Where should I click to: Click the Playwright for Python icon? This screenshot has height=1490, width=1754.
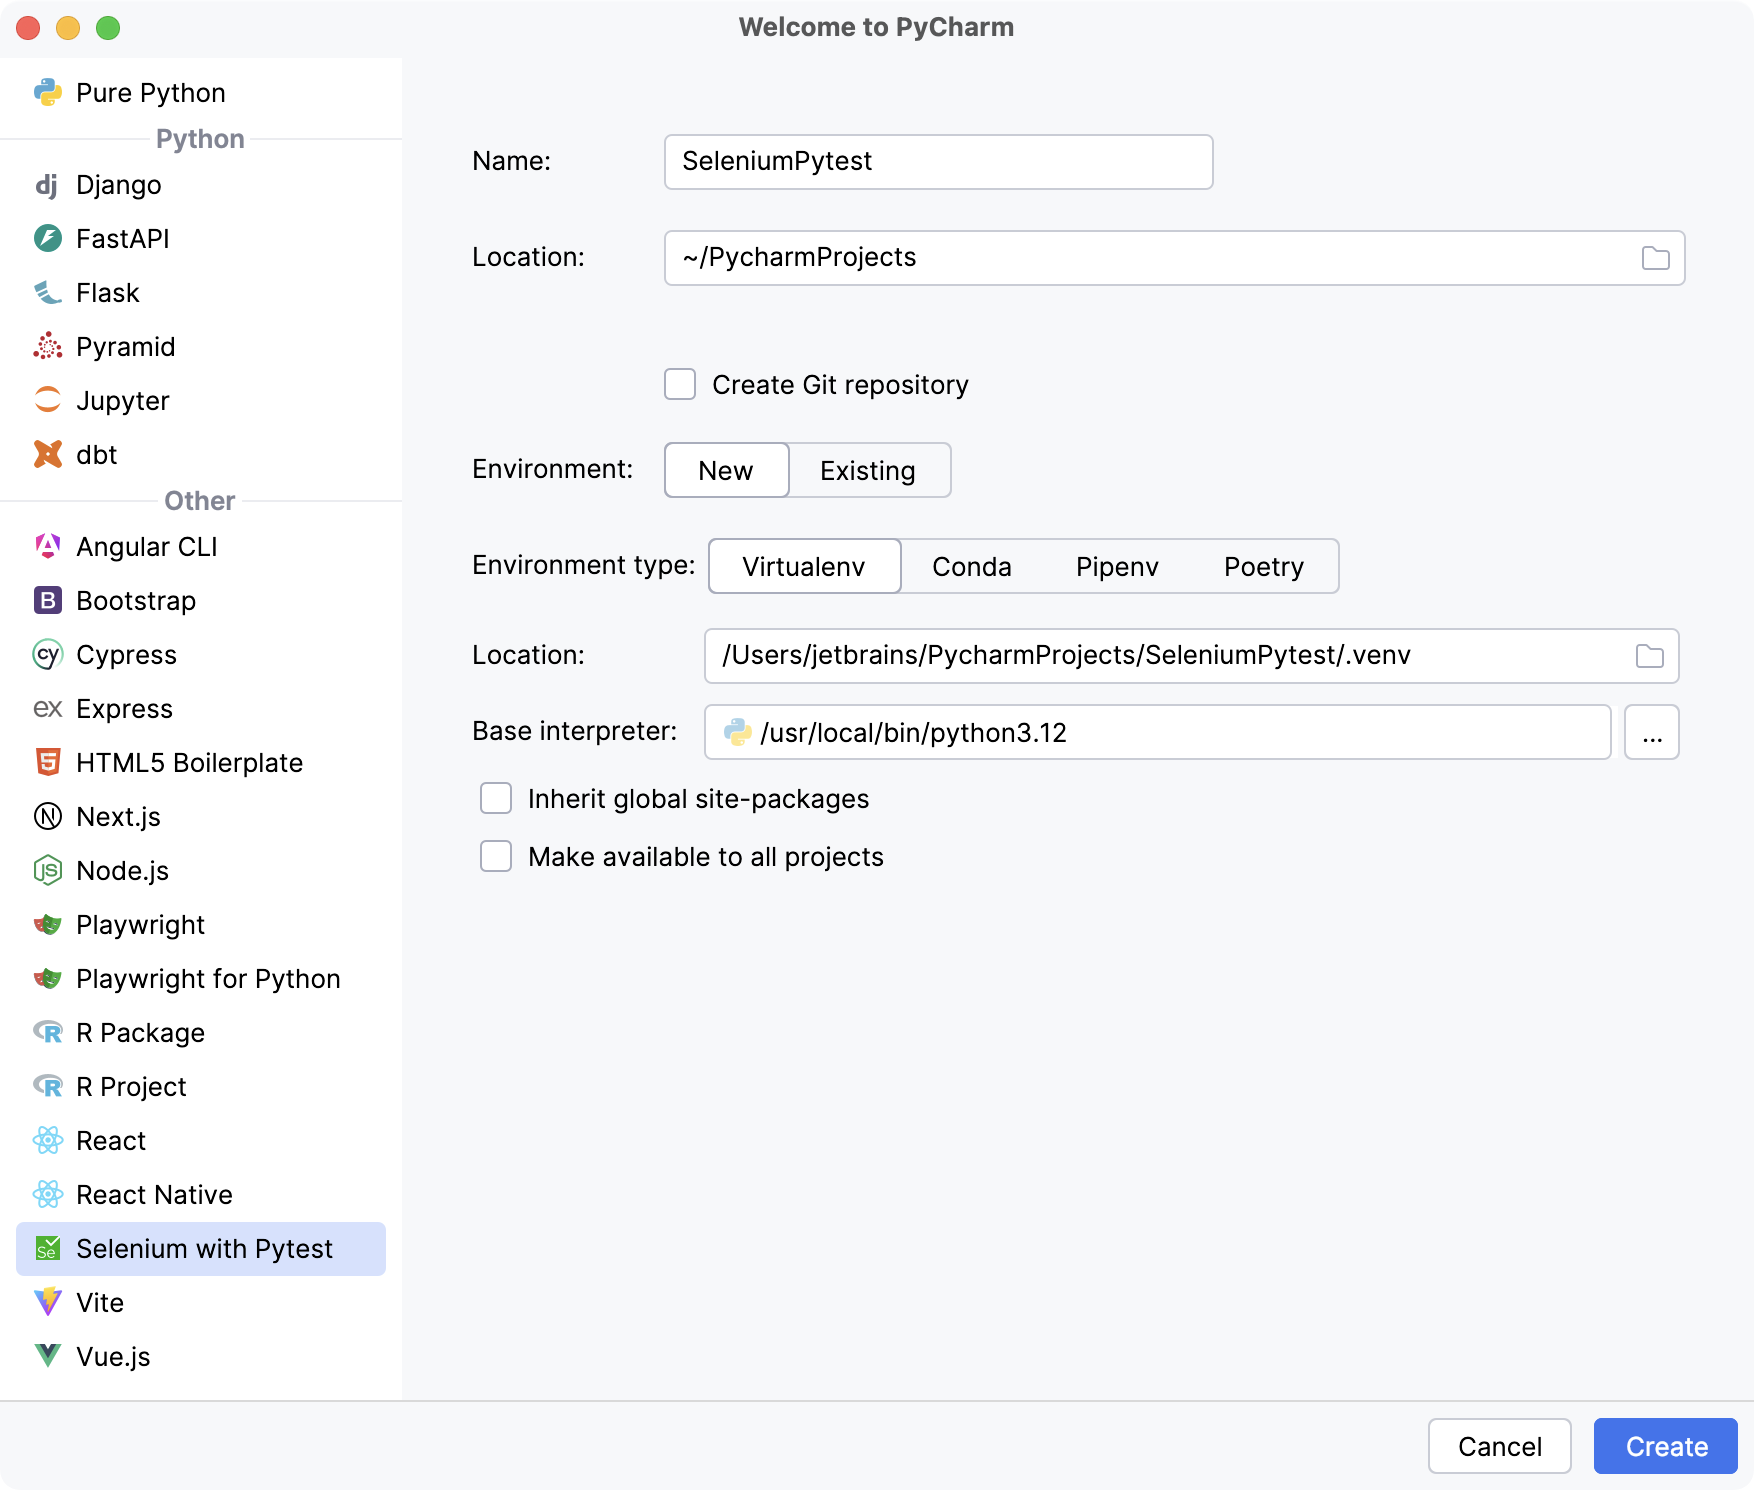click(47, 978)
